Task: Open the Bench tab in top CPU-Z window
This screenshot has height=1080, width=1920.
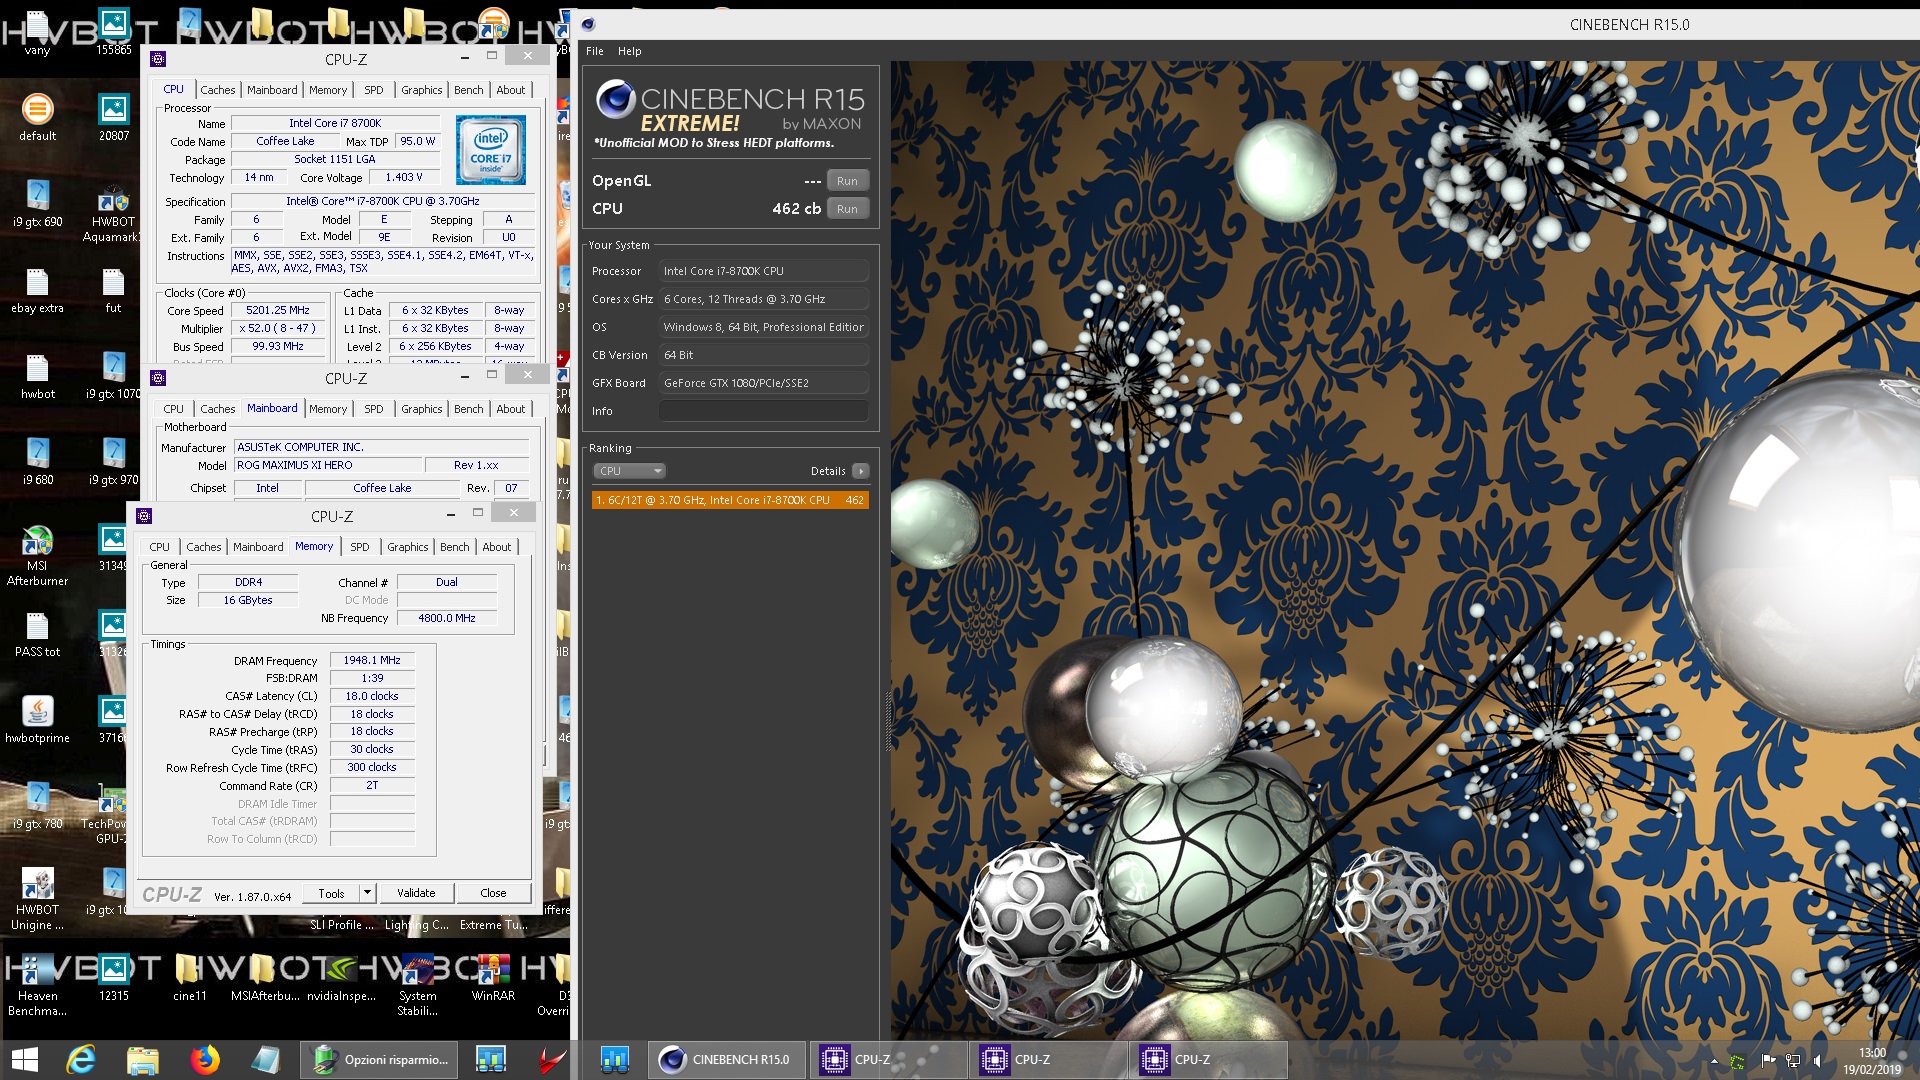Action: [468, 90]
